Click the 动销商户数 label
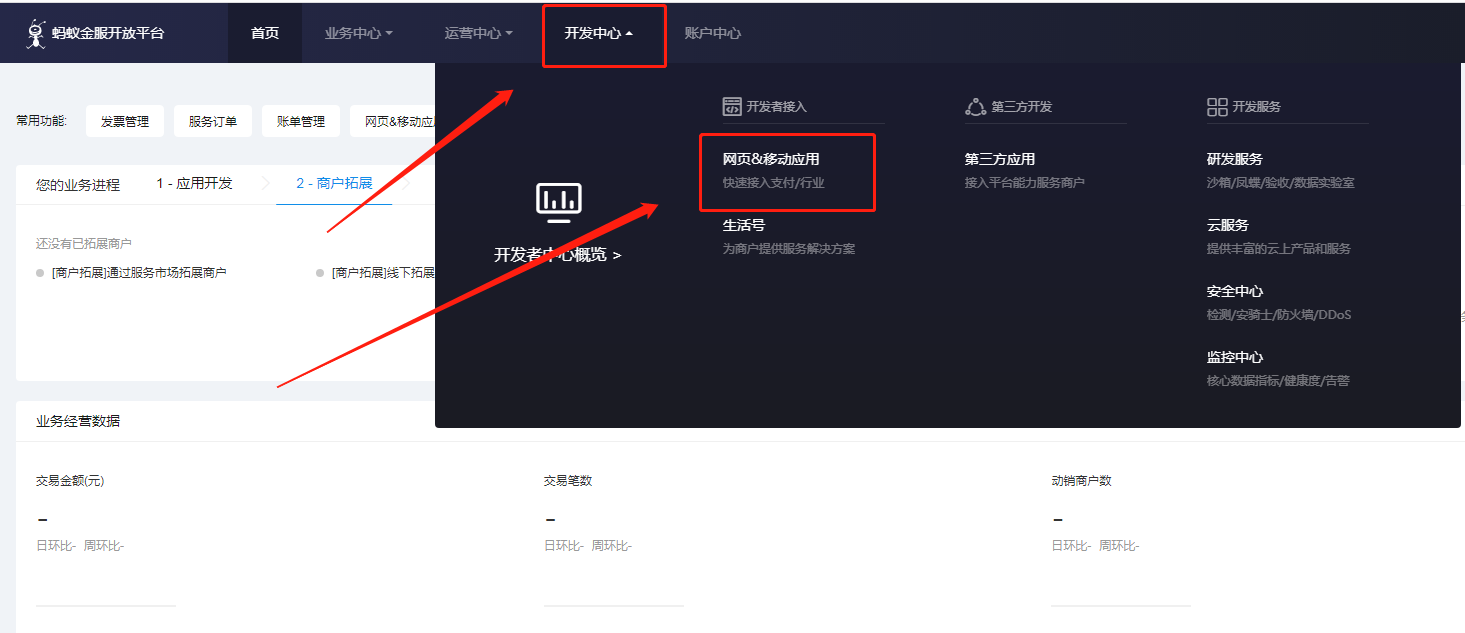1465x633 pixels. tap(1082, 481)
